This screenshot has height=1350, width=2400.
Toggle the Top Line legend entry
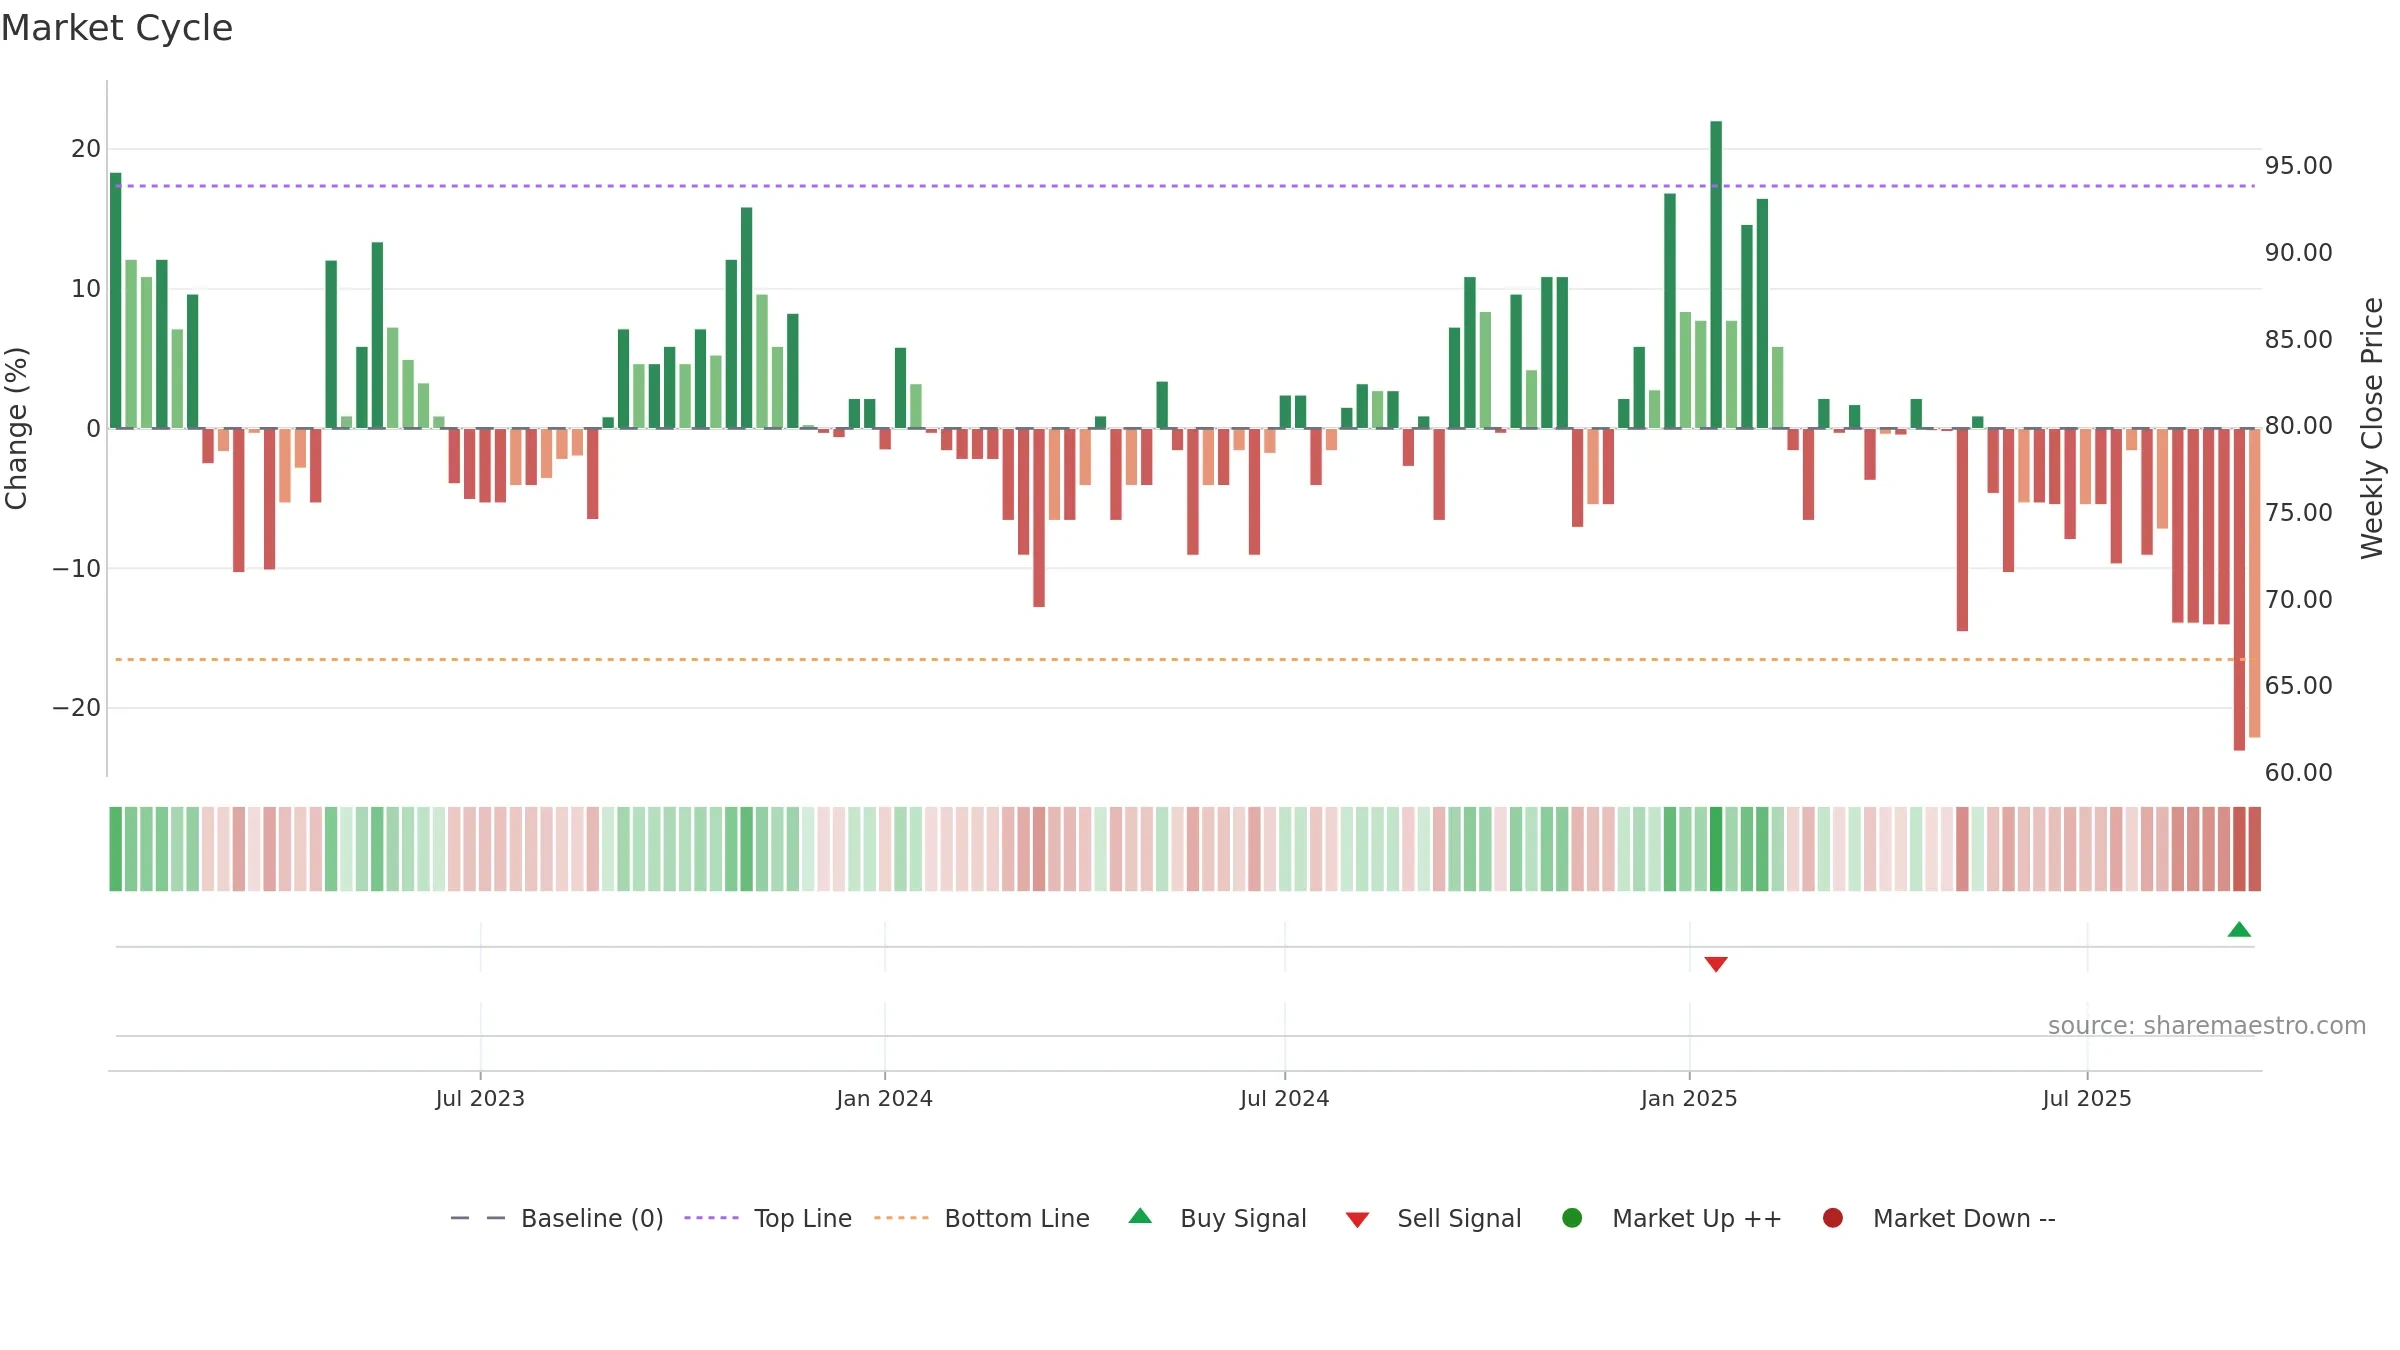768,1218
